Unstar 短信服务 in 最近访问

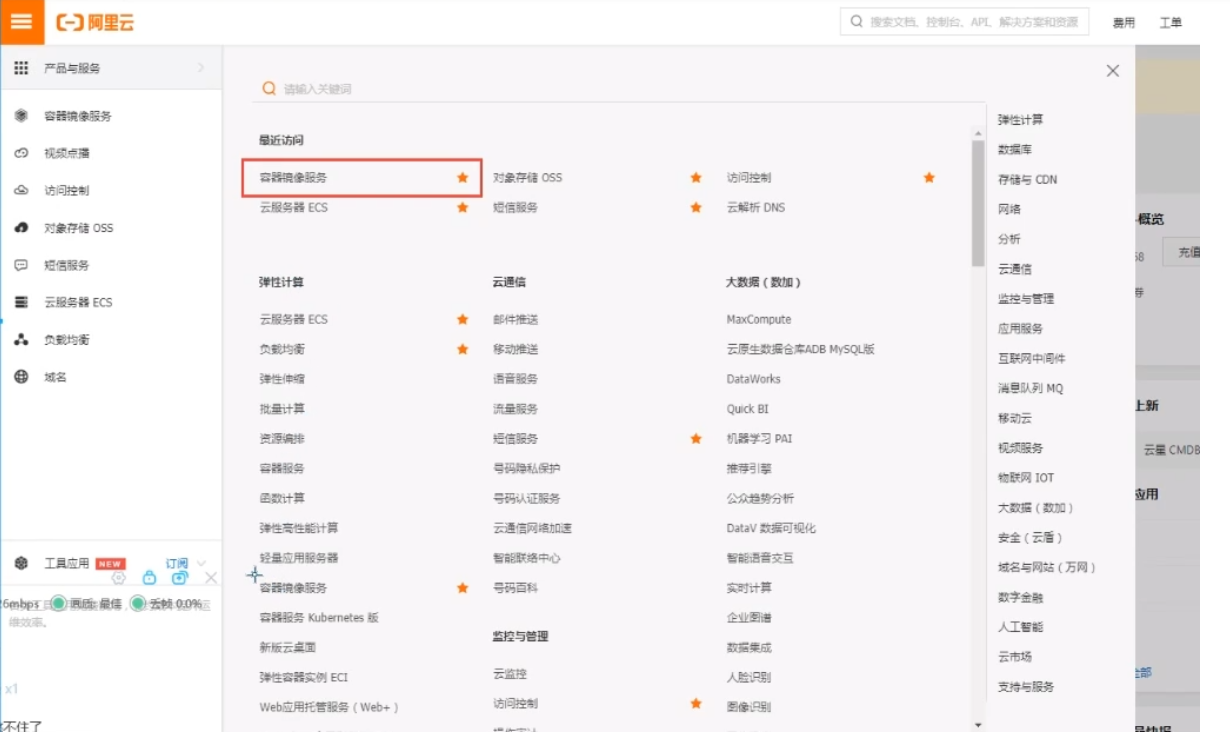click(696, 207)
